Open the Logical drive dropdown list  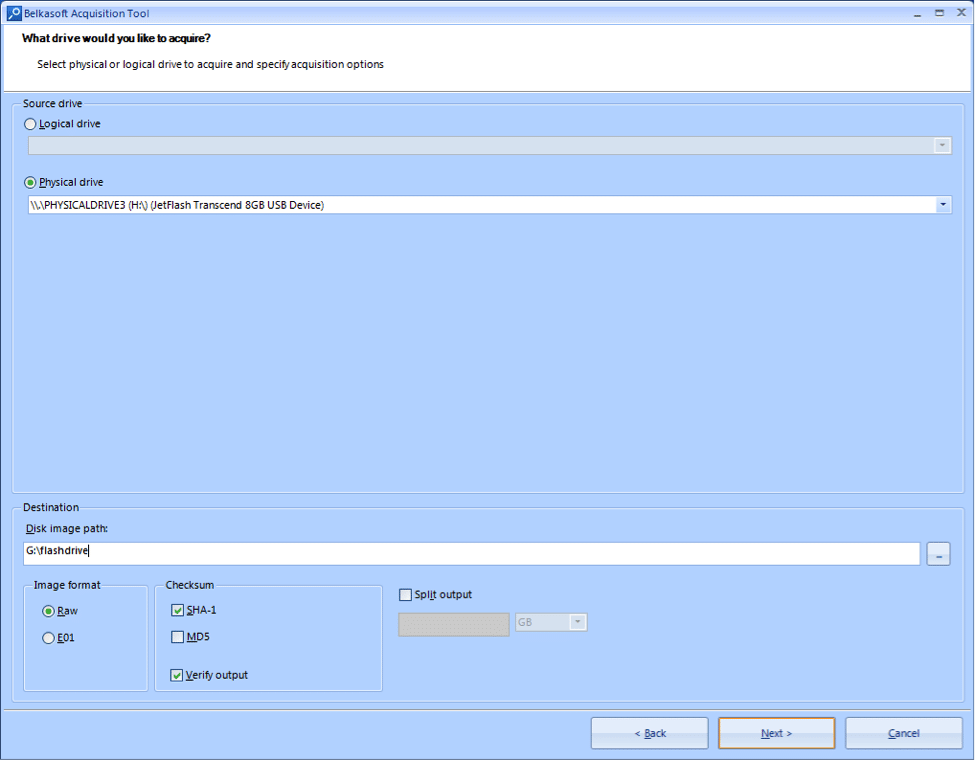942,146
